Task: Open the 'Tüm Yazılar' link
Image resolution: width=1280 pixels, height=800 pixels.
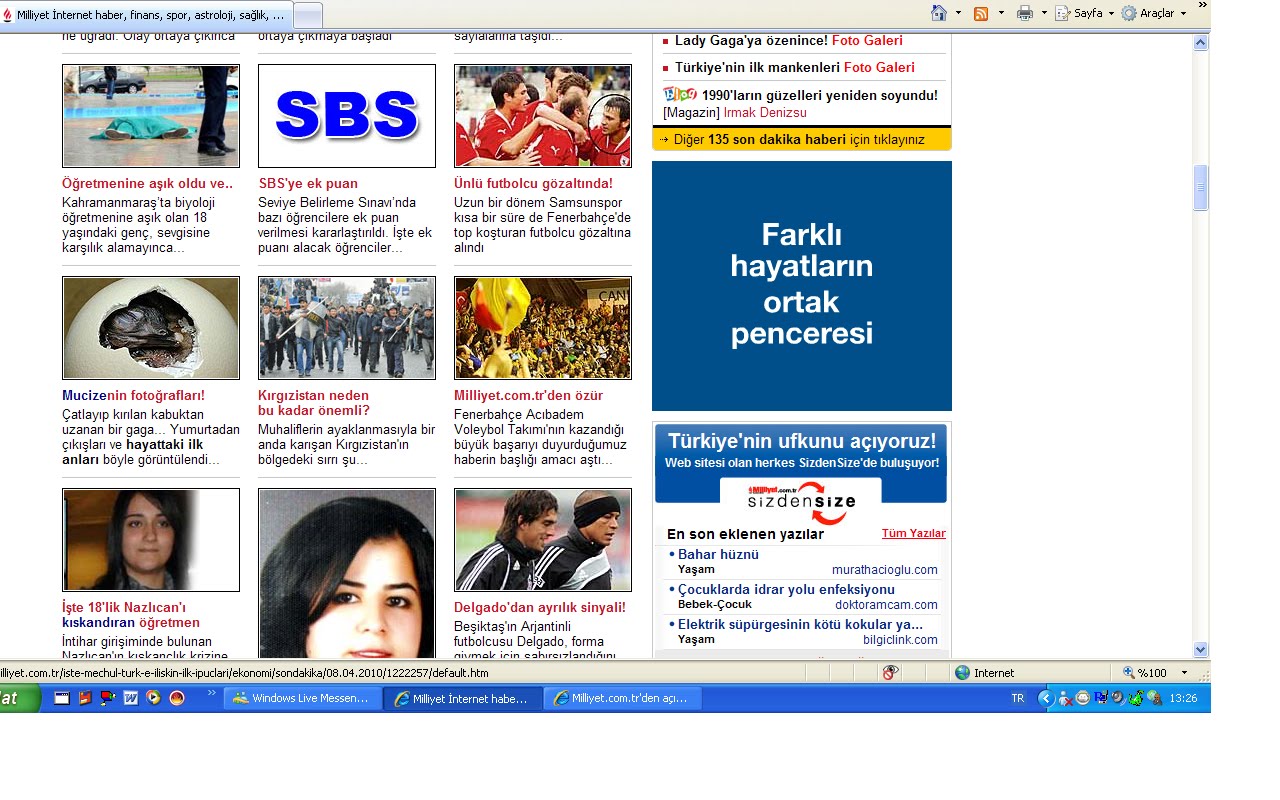Action: pyautogui.click(x=913, y=534)
